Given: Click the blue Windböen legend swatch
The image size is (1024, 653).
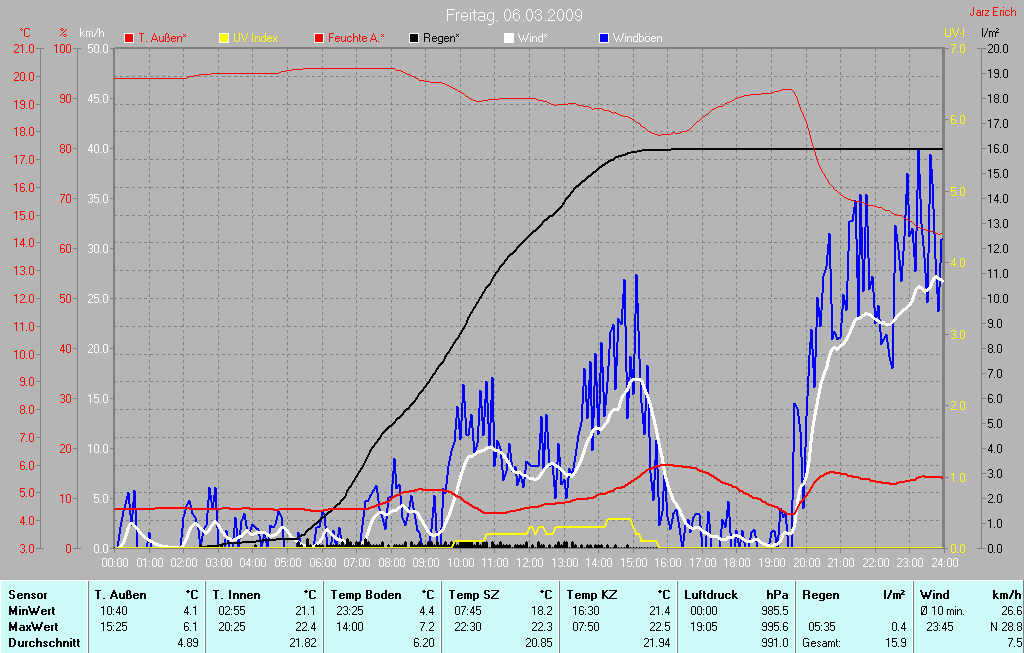Looking at the screenshot, I should click(604, 38).
